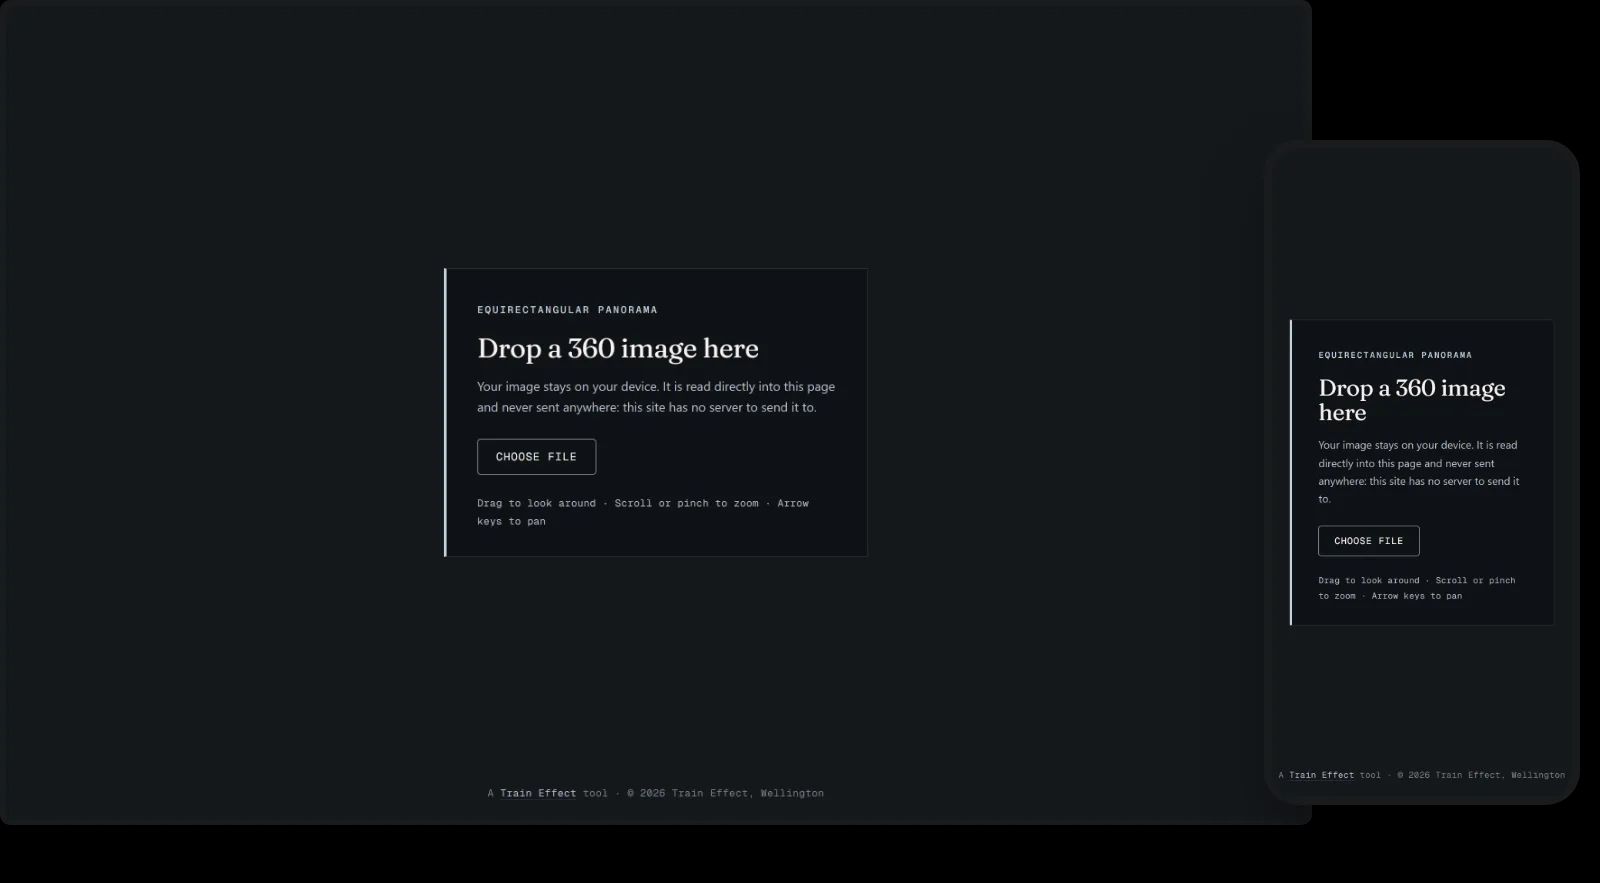Screen dimensions: 1600x883
Task: Click 'EQUIRECTANGULAR PANORAMA' label in desktop view
Action: click(x=567, y=310)
